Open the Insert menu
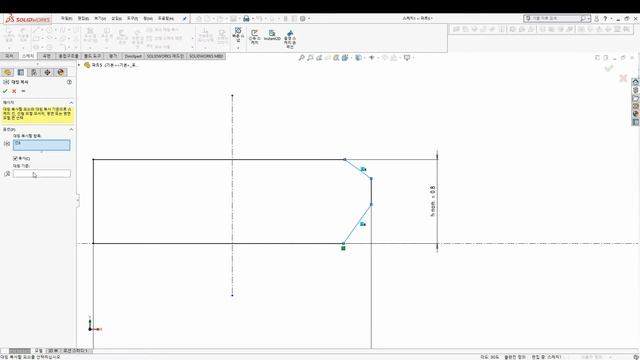640x360 pixels. click(116, 19)
